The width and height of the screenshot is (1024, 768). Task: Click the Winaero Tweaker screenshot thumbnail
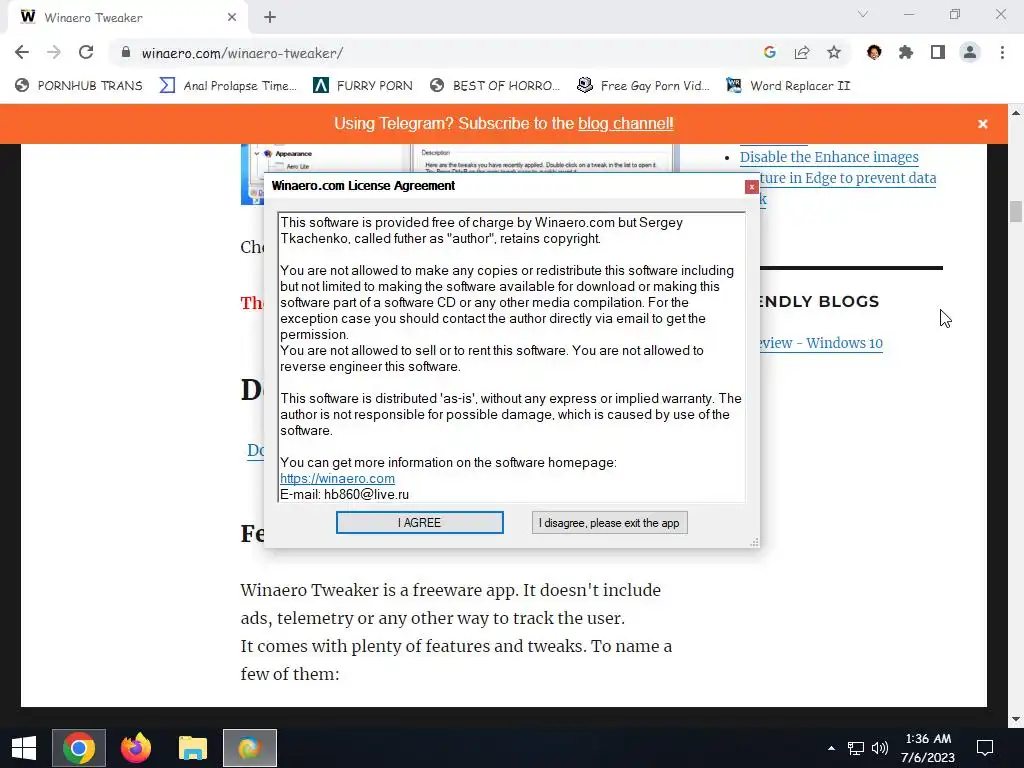pos(460,158)
